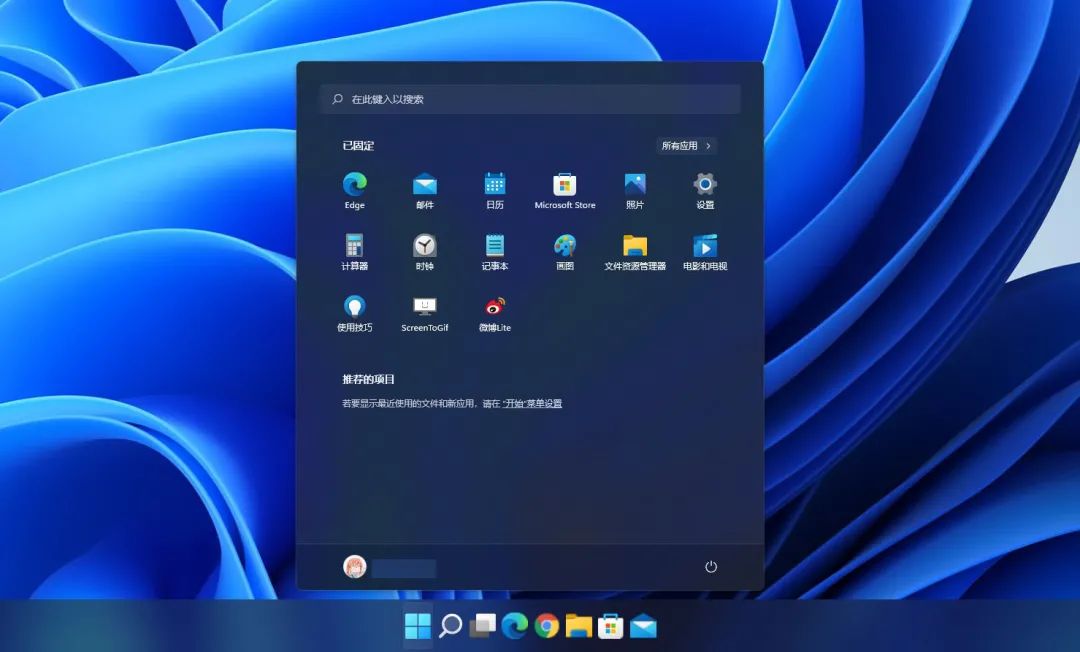
Task: Open the power options button
Action: [x=711, y=567]
